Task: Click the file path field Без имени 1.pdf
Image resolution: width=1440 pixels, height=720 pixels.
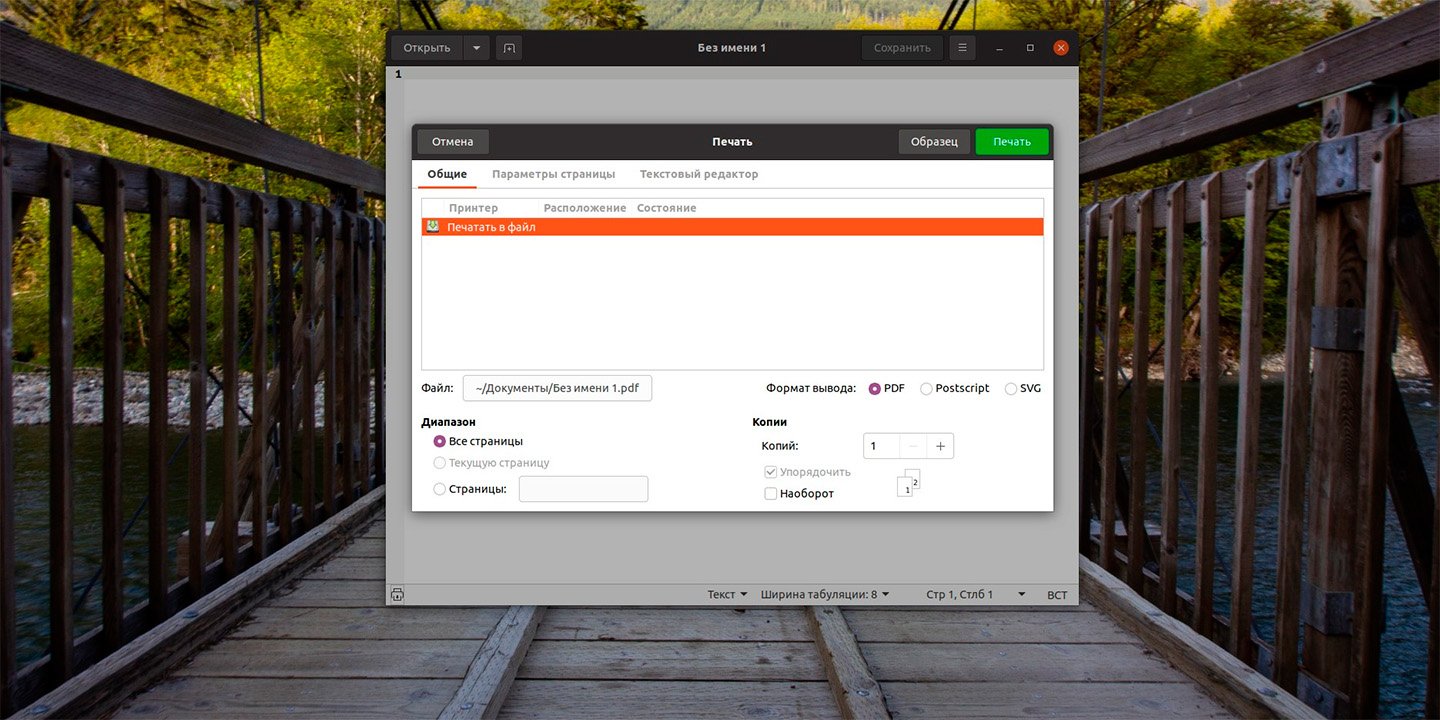Action: pos(557,389)
